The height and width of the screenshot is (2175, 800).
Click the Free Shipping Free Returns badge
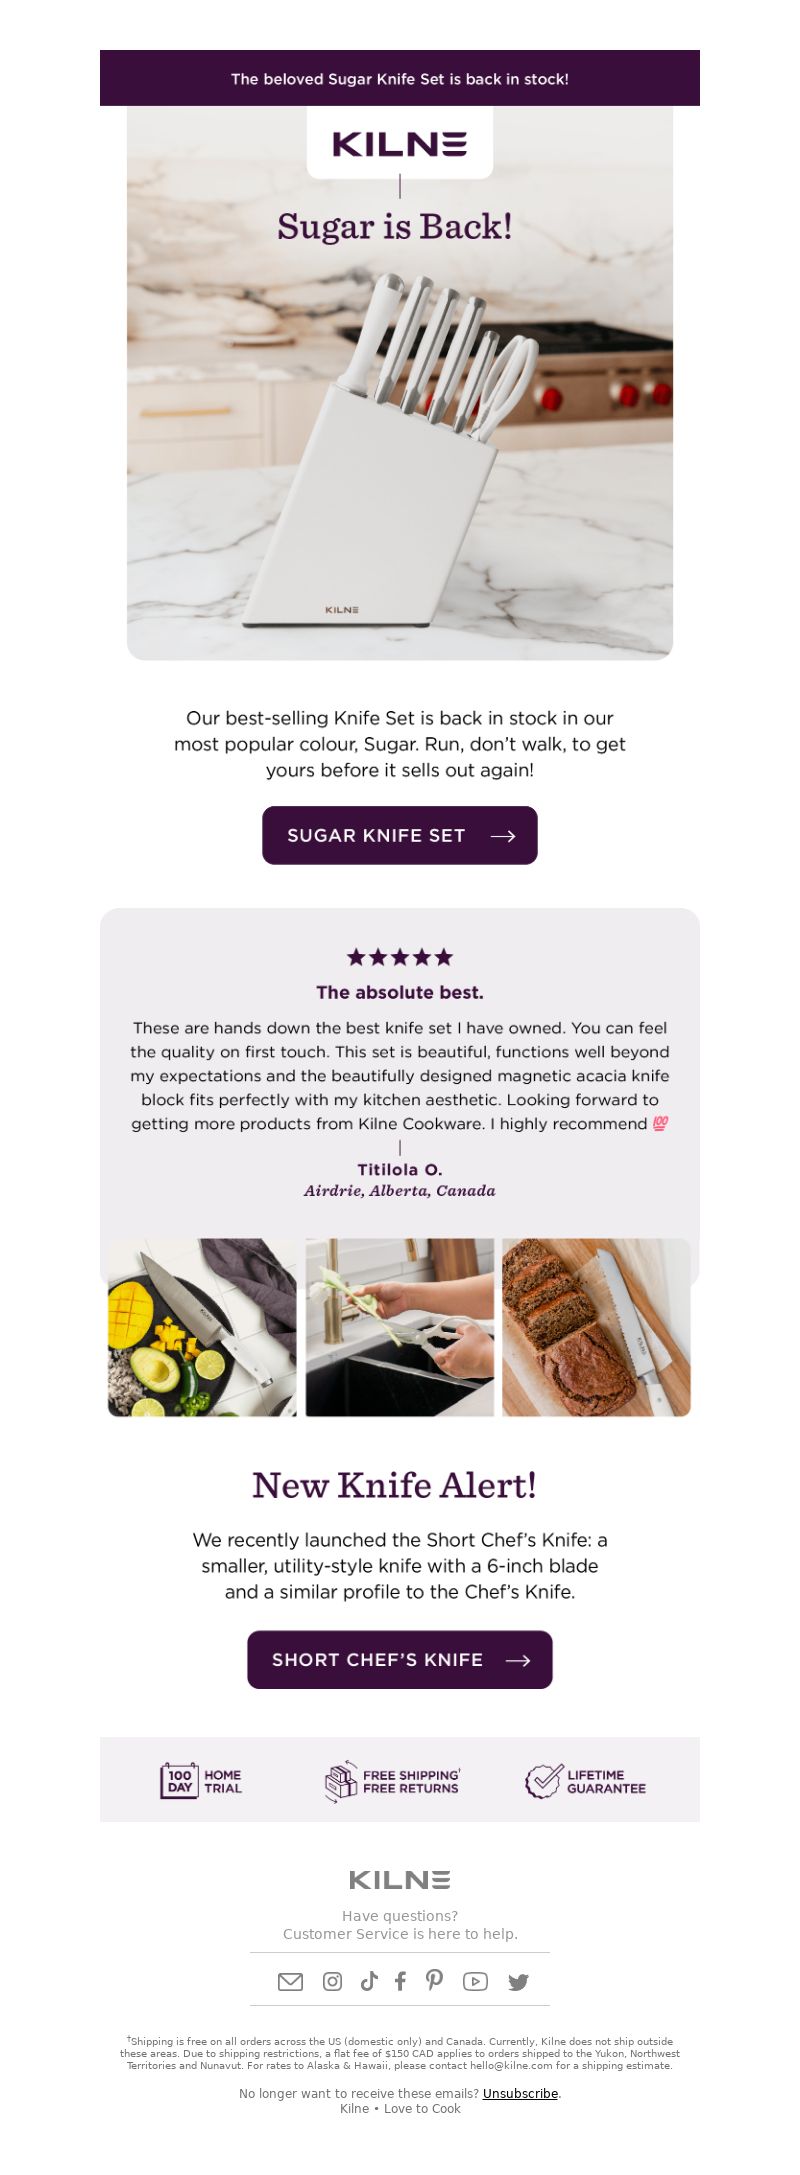[392, 1781]
